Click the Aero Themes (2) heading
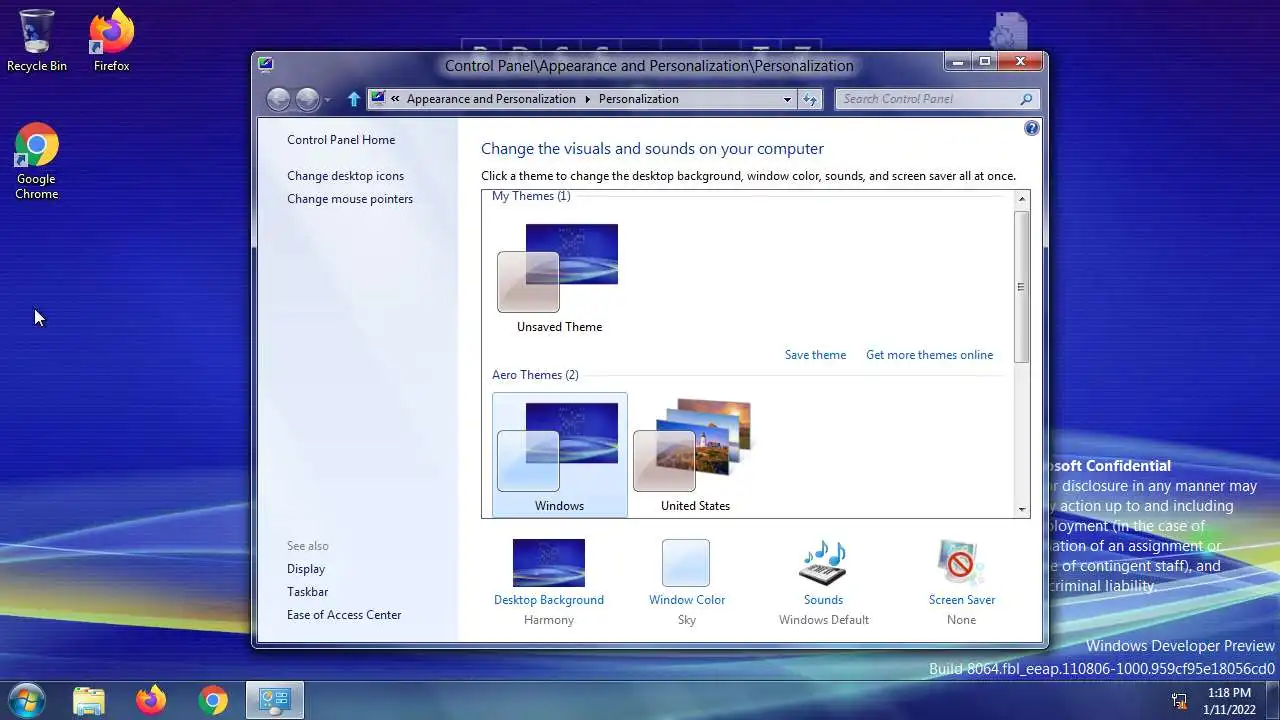This screenshot has height=720, width=1280. pyautogui.click(x=535, y=375)
